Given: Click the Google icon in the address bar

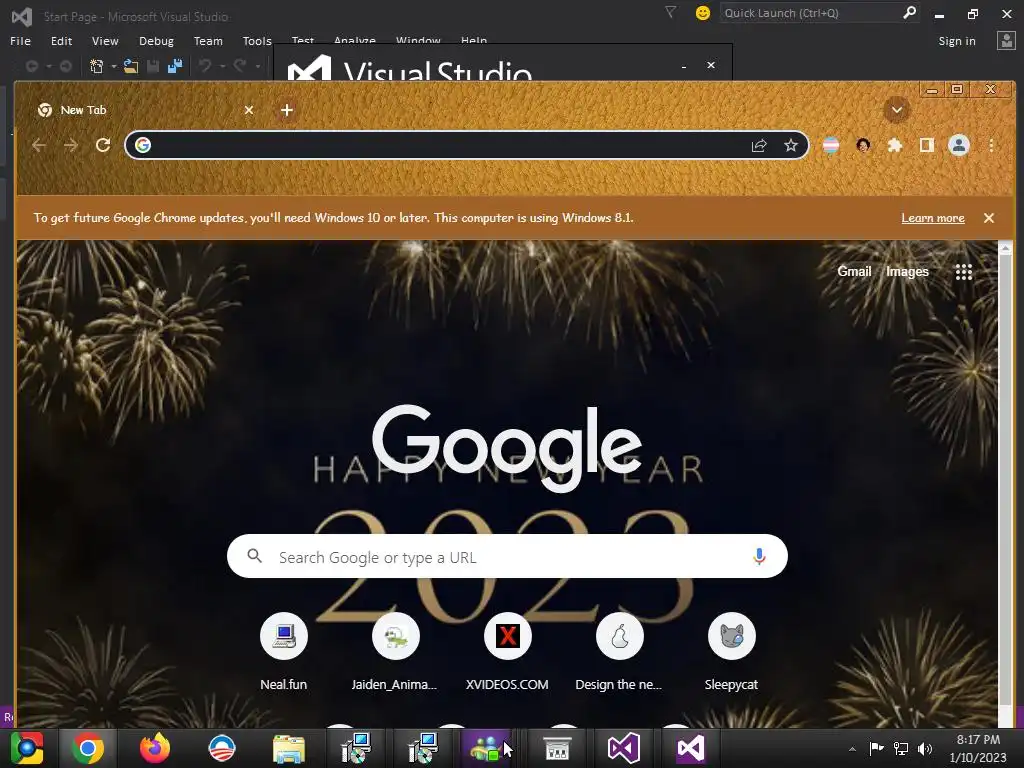Looking at the screenshot, I should [x=143, y=145].
